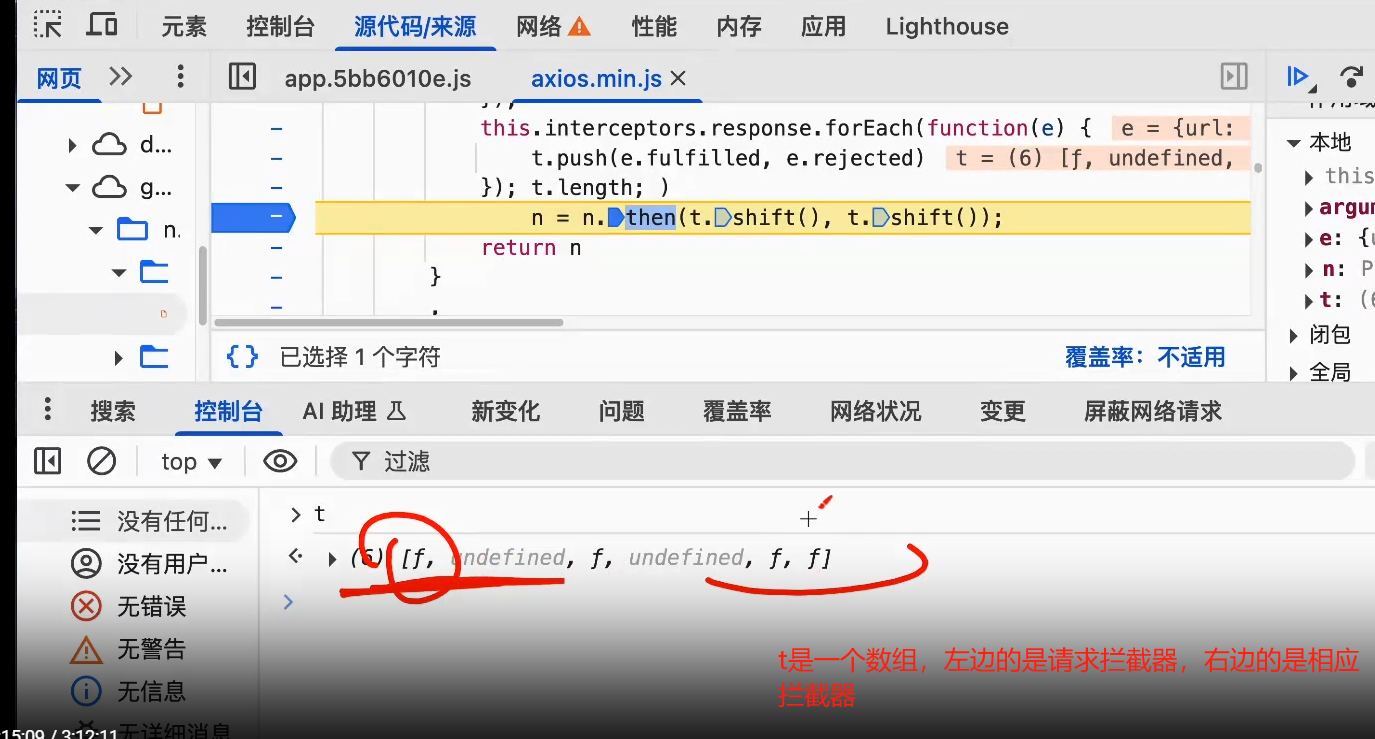Toggle the active breakpoint marker
Viewport: 1375px width, 739px height.
(254, 217)
